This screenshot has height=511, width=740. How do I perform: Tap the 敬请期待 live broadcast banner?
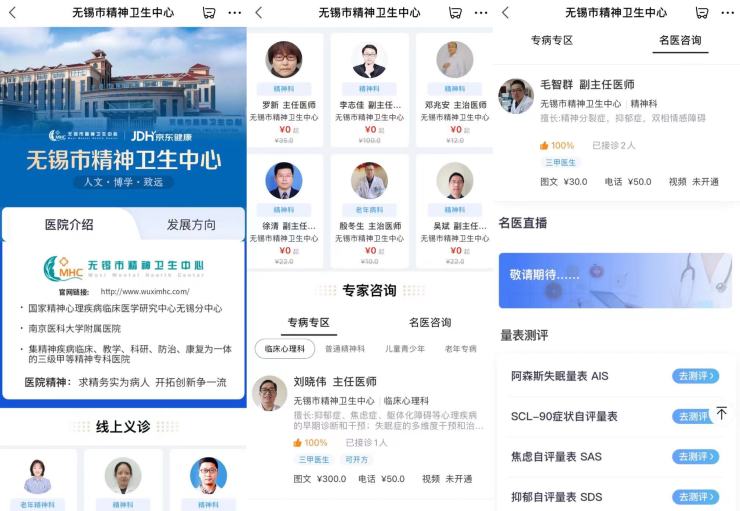pyautogui.click(x=615, y=280)
